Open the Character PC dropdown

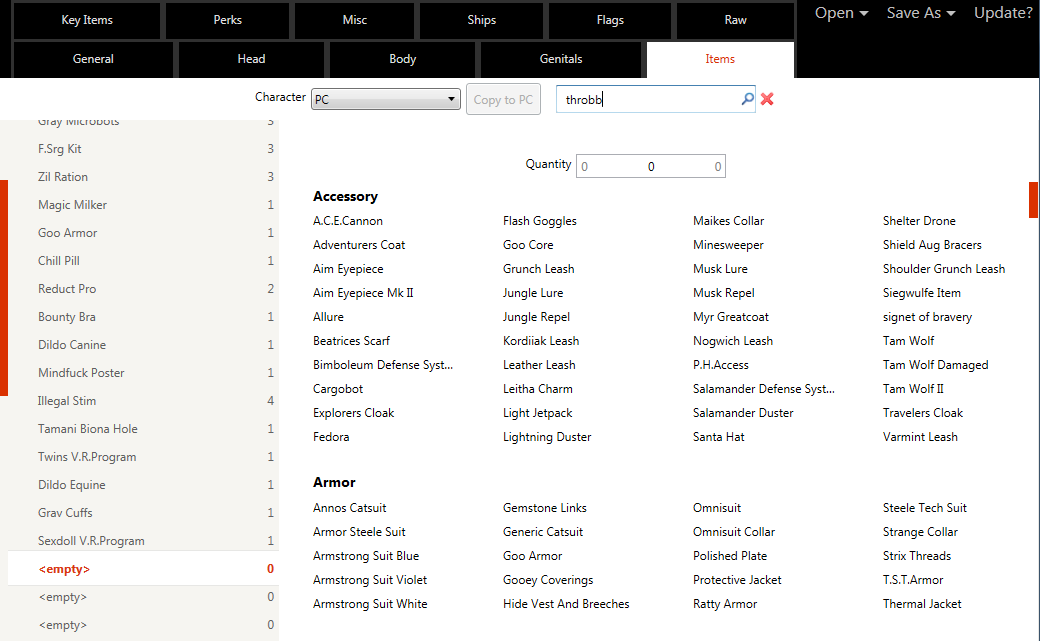point(385,99)
